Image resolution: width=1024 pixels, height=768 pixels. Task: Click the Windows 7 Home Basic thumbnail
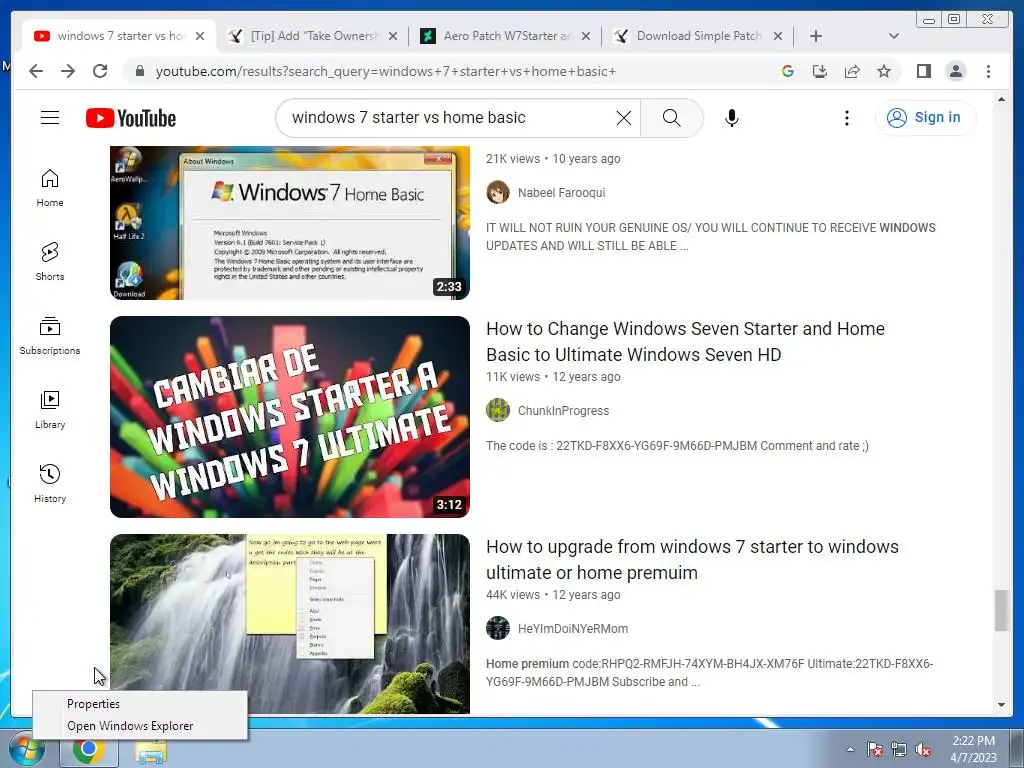tap(289, 223)
